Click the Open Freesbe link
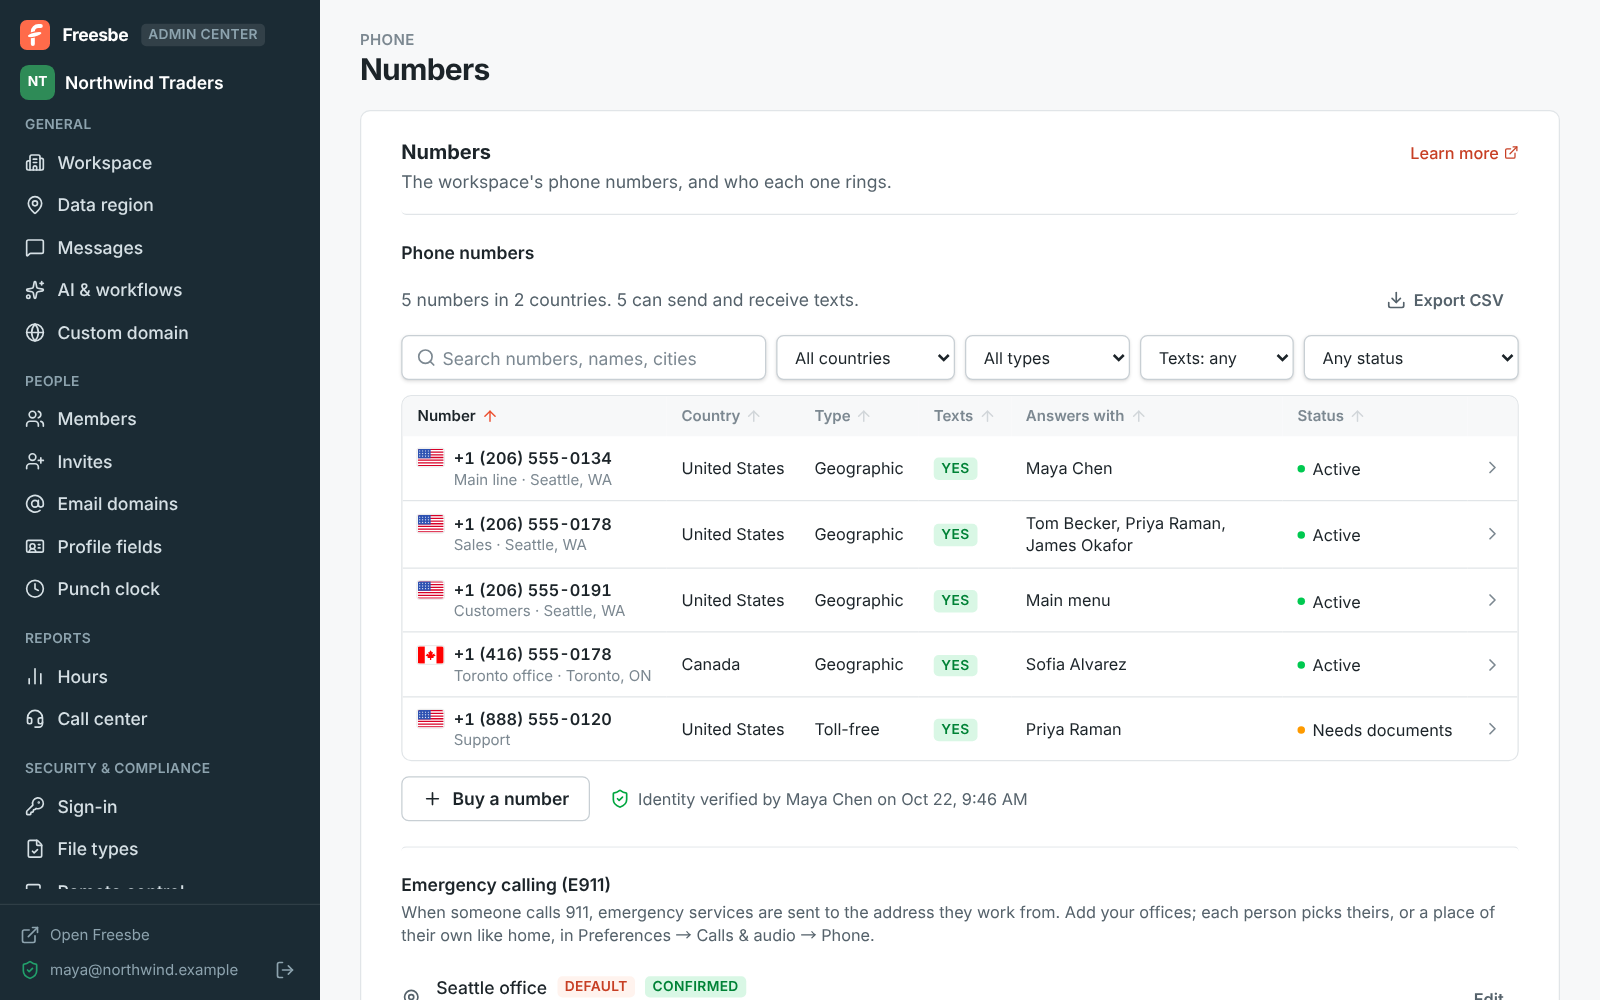The width and height of the screenshot is (1600, 1000). (x=86, y=935)
